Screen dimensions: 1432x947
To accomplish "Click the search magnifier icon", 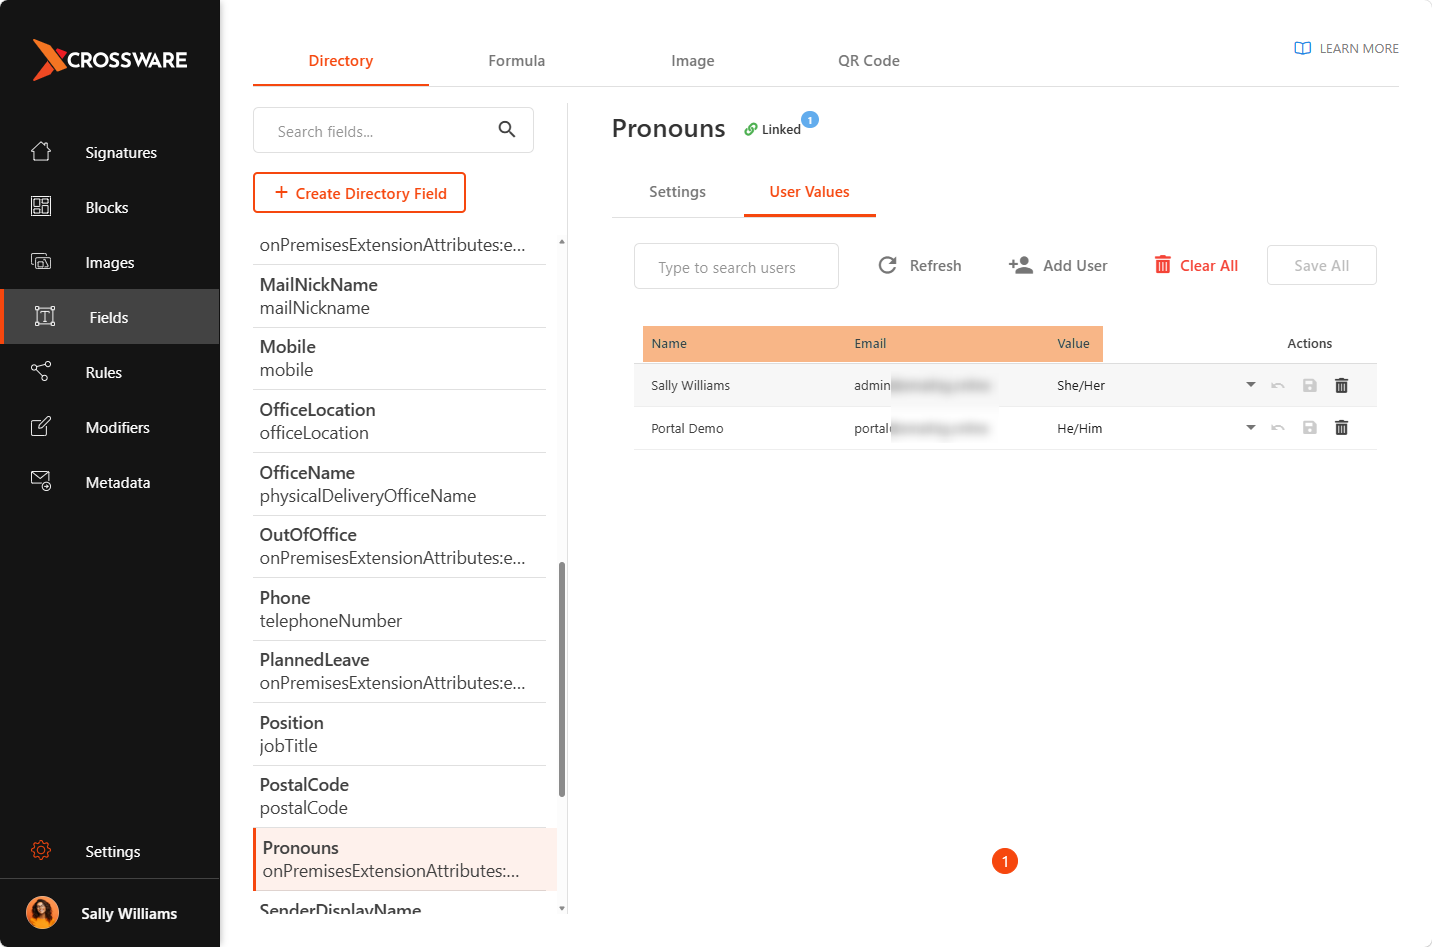I will coord(507,129).
